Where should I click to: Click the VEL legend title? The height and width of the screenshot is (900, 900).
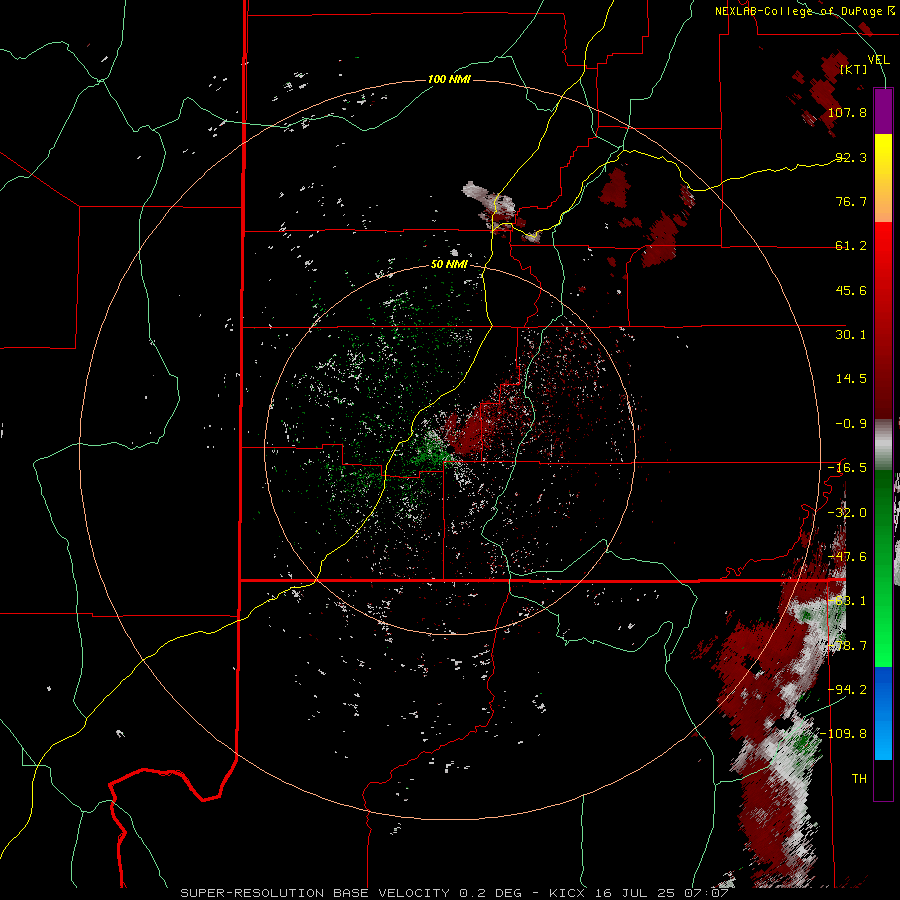coord(879,60)
